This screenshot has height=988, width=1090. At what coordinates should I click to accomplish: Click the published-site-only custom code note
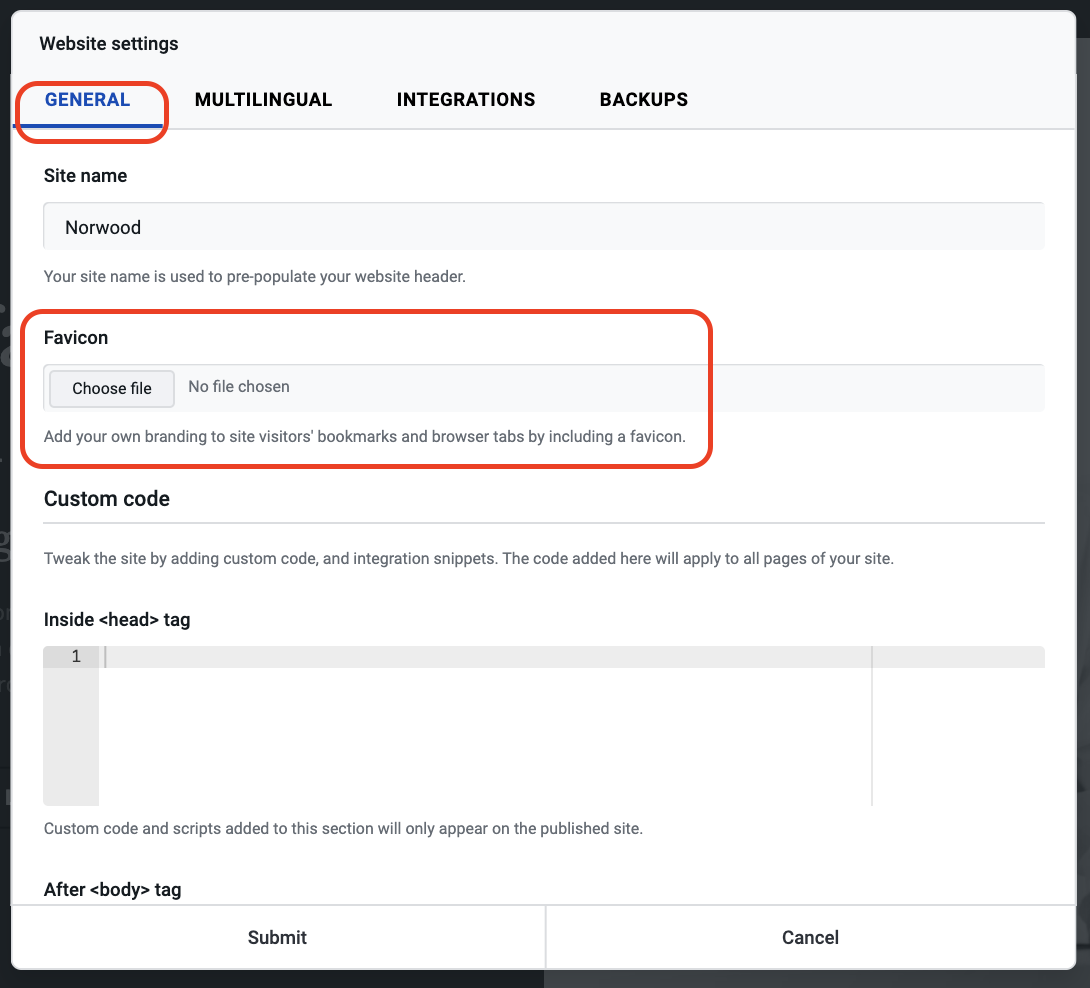[x=343, y=828]
